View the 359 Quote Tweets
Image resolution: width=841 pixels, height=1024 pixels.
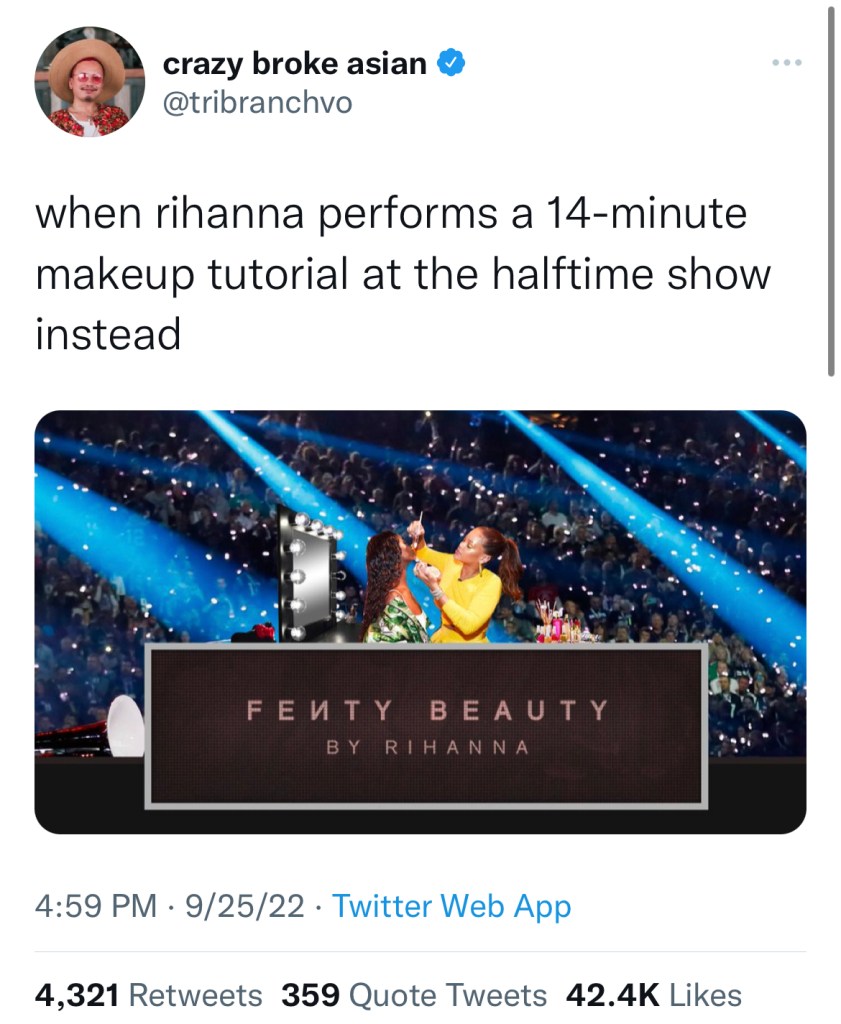(414, 995)
